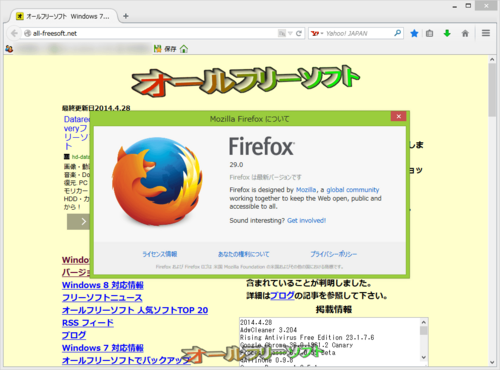Minimize the Firefox window
500x370 pixels.
[x=455, y=6]
